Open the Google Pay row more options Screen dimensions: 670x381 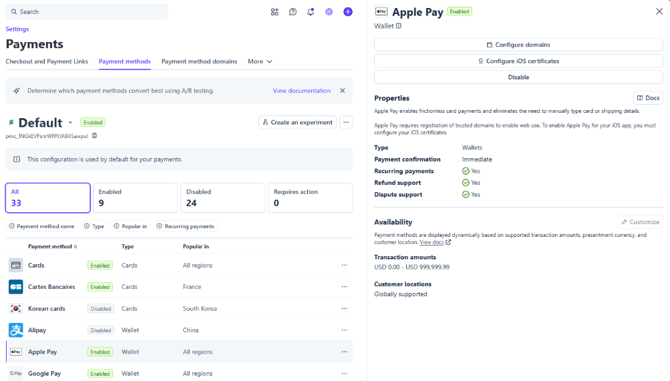pyautogui.click(x=344, y=373)
